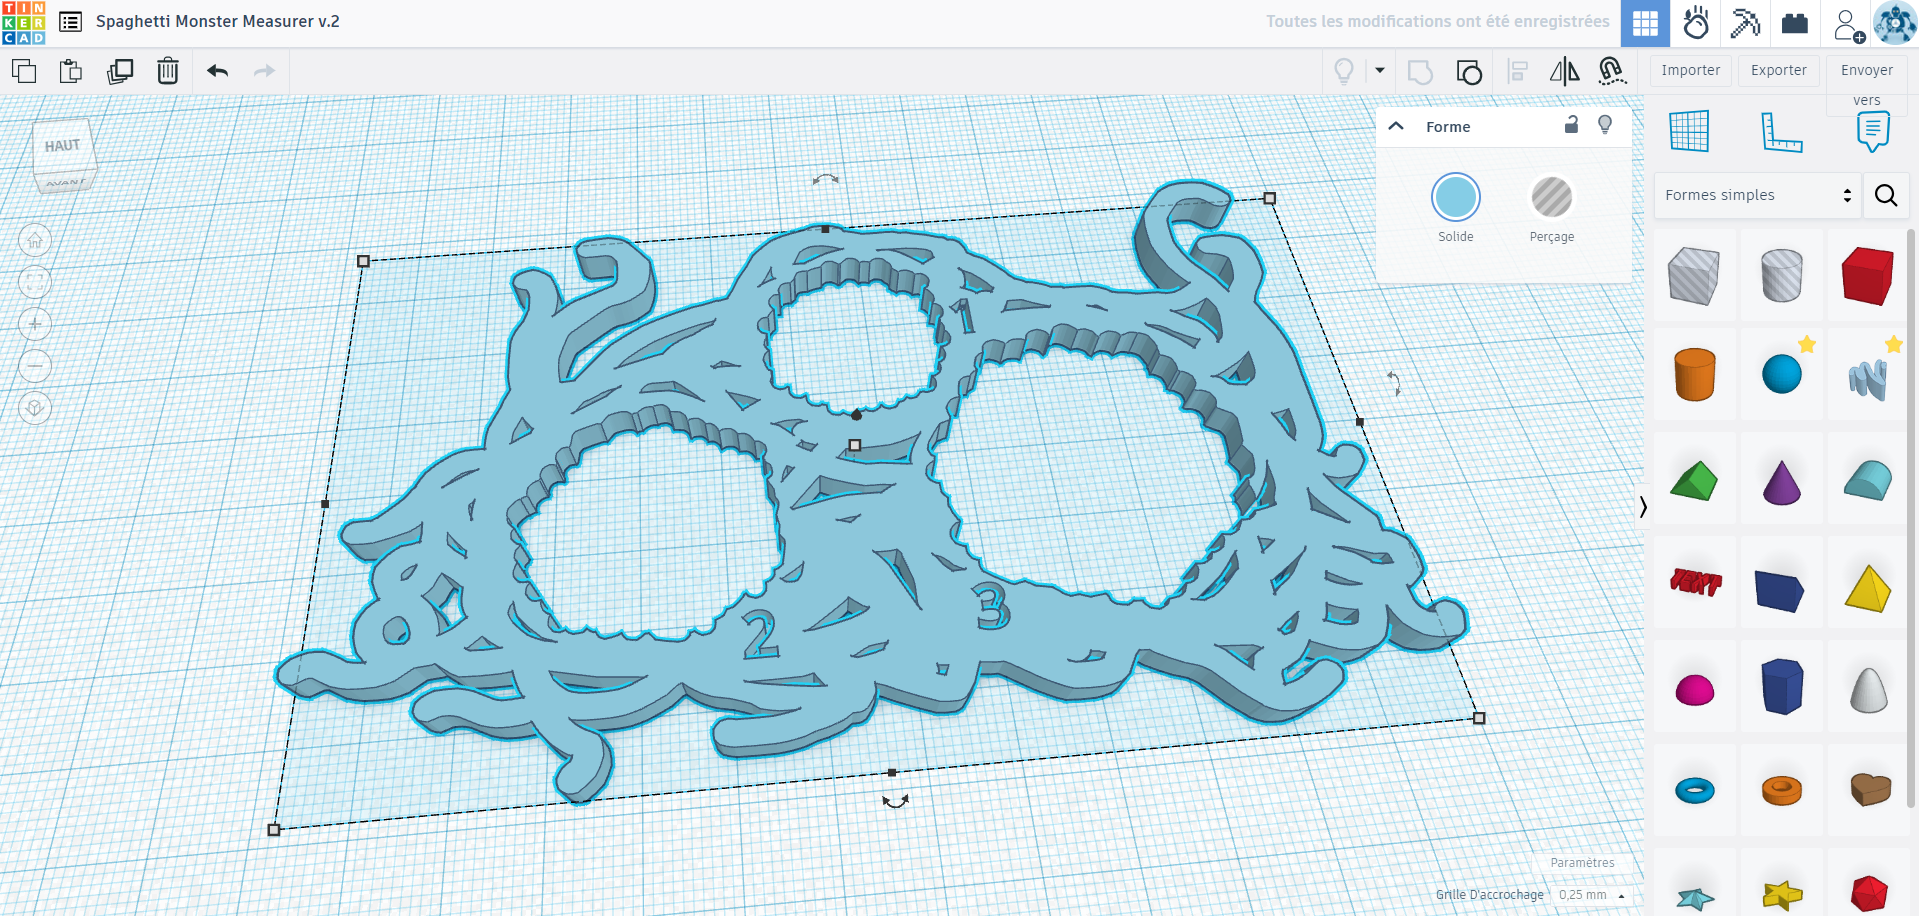Delete the selected shape with trash icon
This screenshot has width=1919, height=916.
coord(168,71)
